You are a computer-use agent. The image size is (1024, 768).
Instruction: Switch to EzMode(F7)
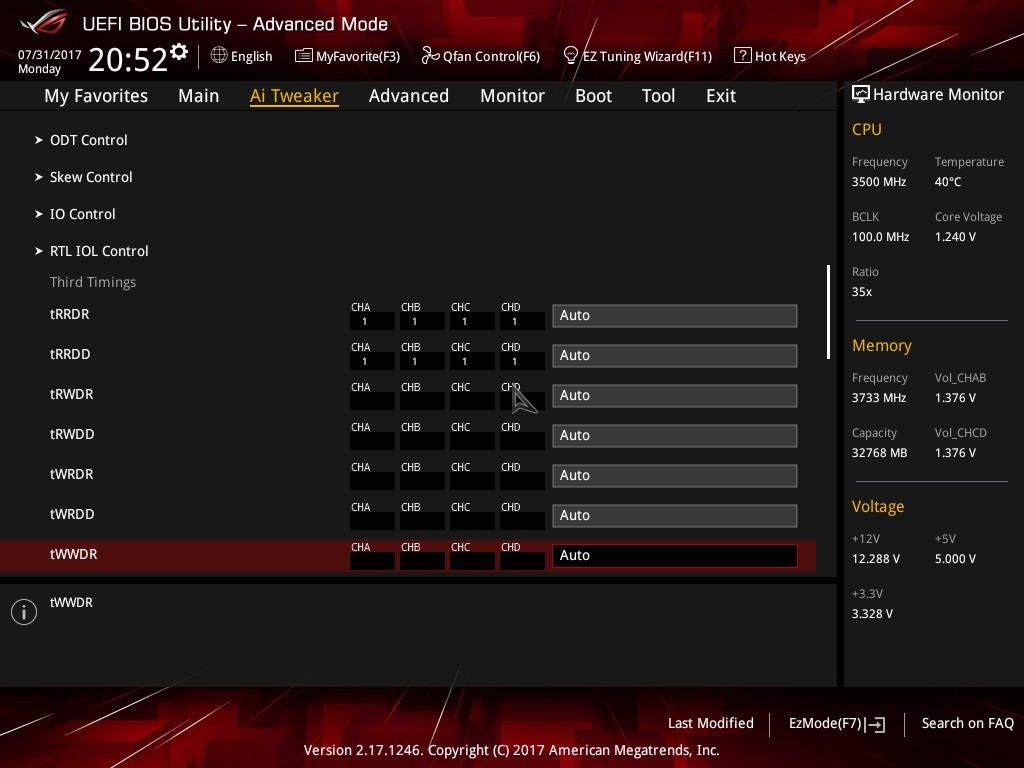tap(836, 723)
